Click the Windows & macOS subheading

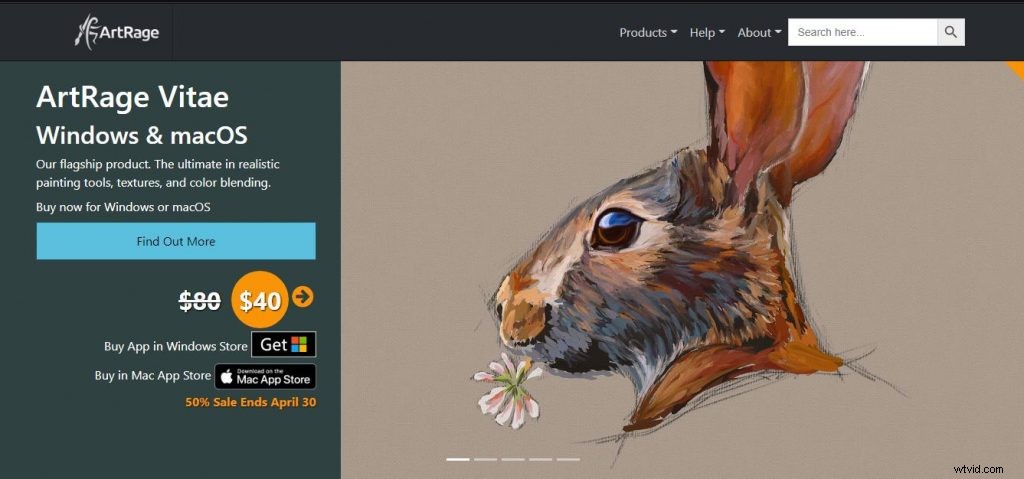click(x=142, y=135)
